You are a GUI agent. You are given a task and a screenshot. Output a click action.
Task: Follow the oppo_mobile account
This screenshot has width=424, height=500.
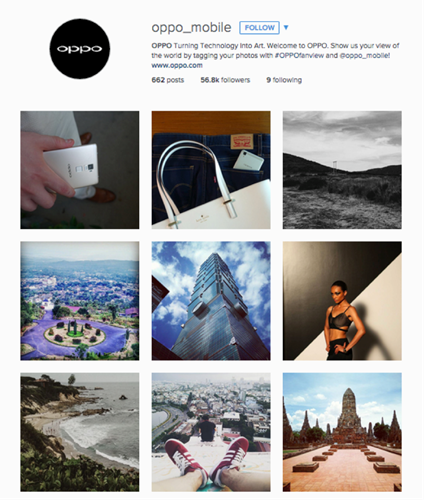click(259, 28)
